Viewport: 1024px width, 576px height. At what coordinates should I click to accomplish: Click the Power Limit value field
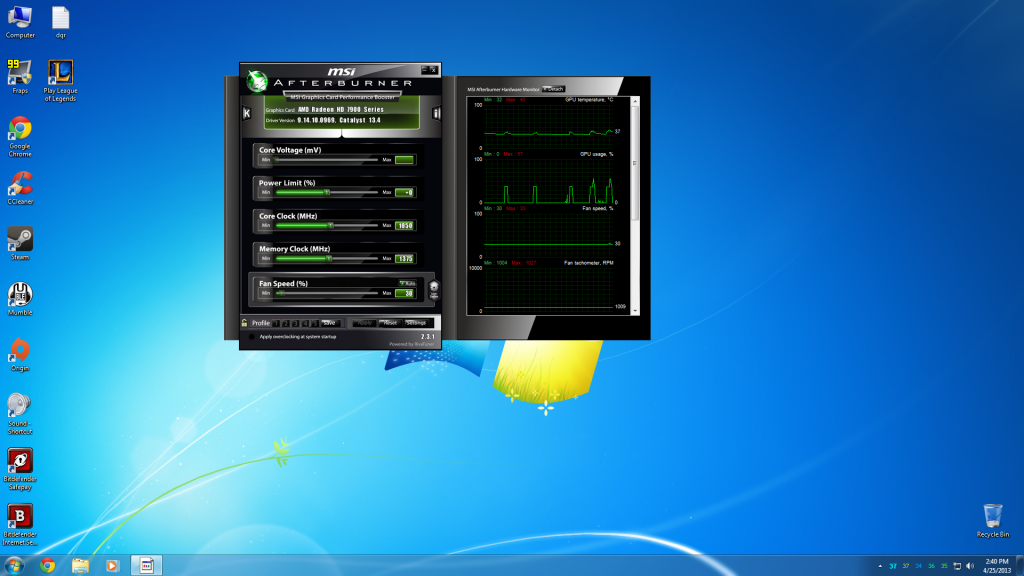pos(404,193)
